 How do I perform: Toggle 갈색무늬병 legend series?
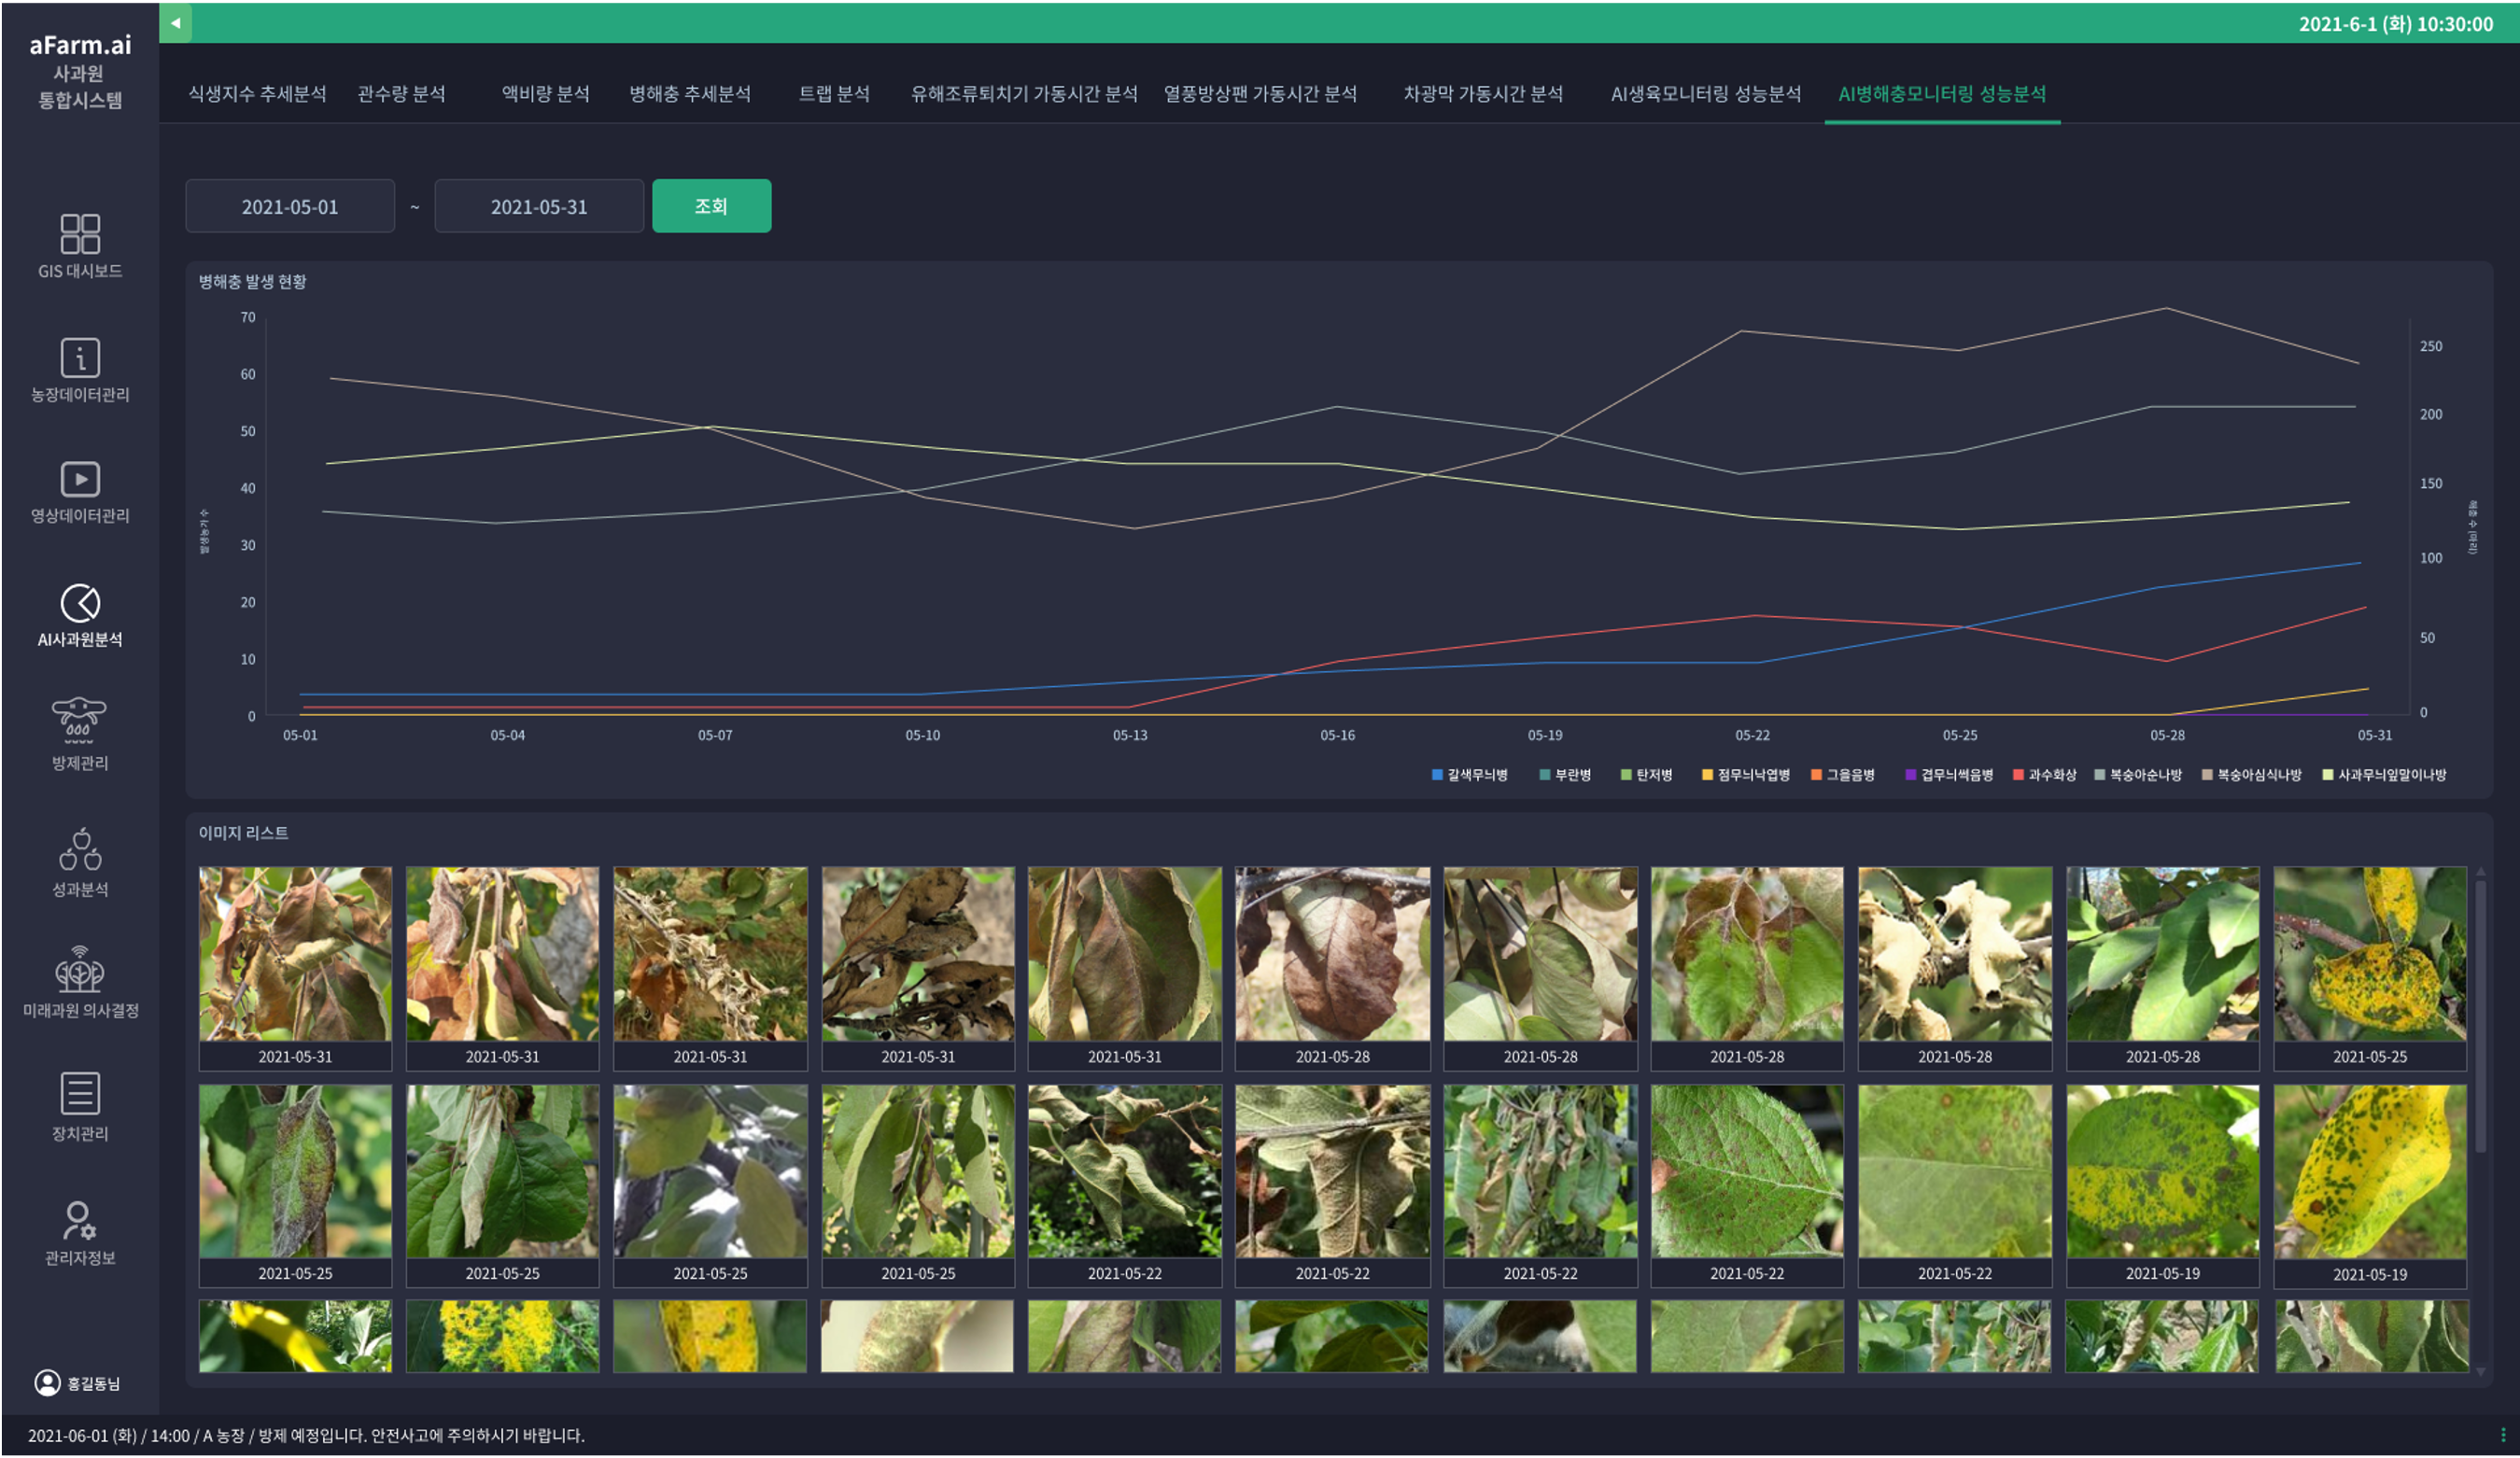[x=1469, y=775]
